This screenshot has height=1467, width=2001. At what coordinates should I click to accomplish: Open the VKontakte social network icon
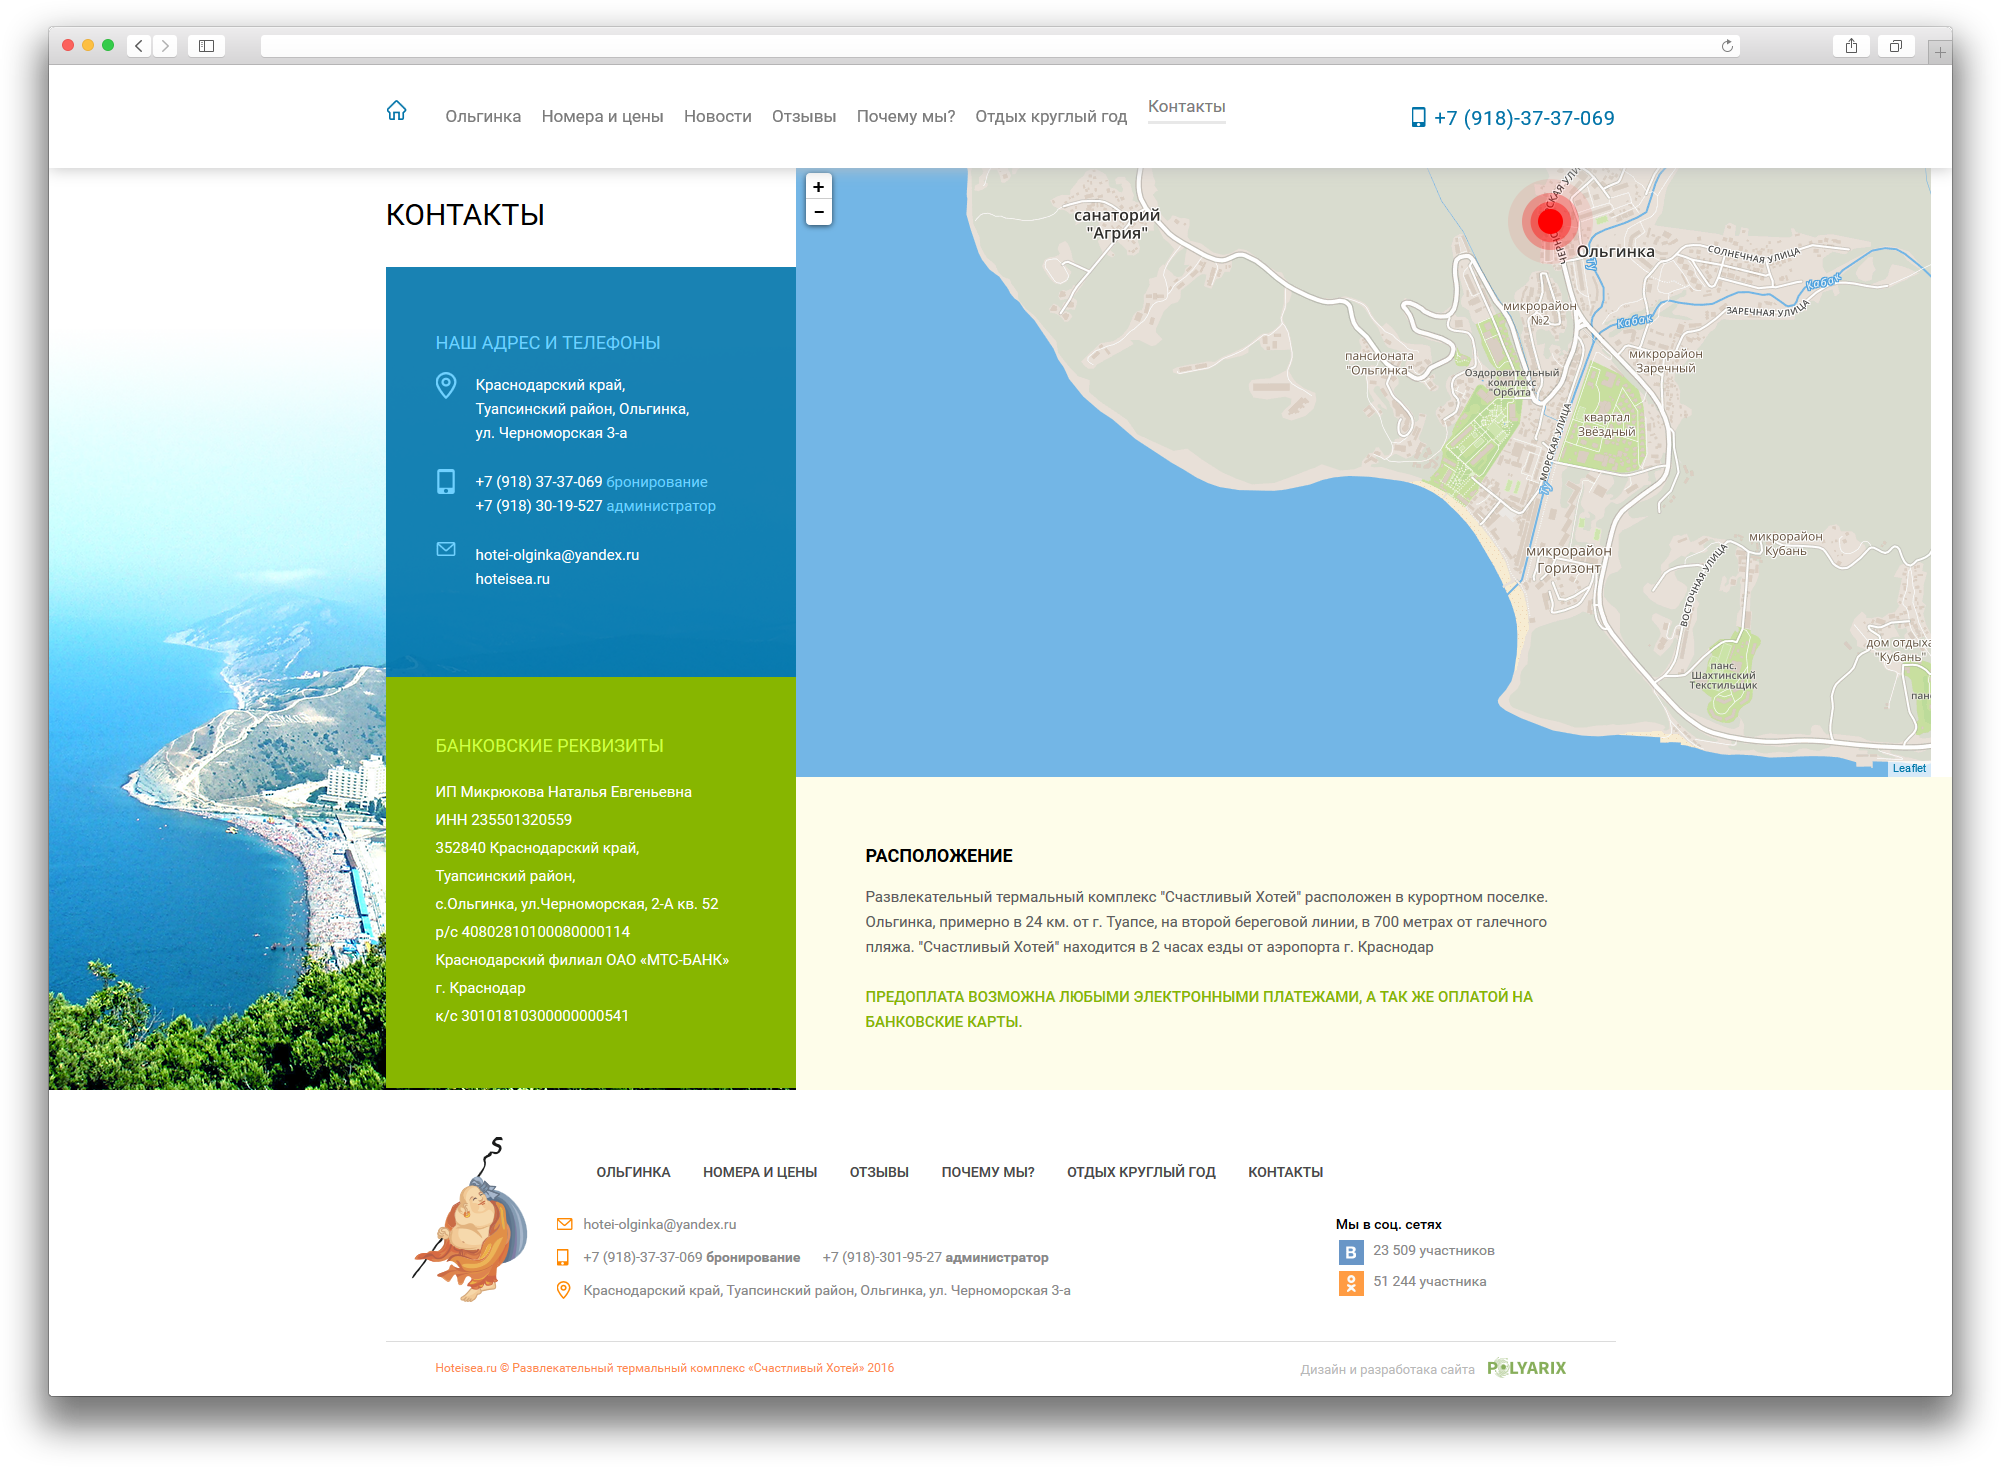[x=1350, y=1252]
